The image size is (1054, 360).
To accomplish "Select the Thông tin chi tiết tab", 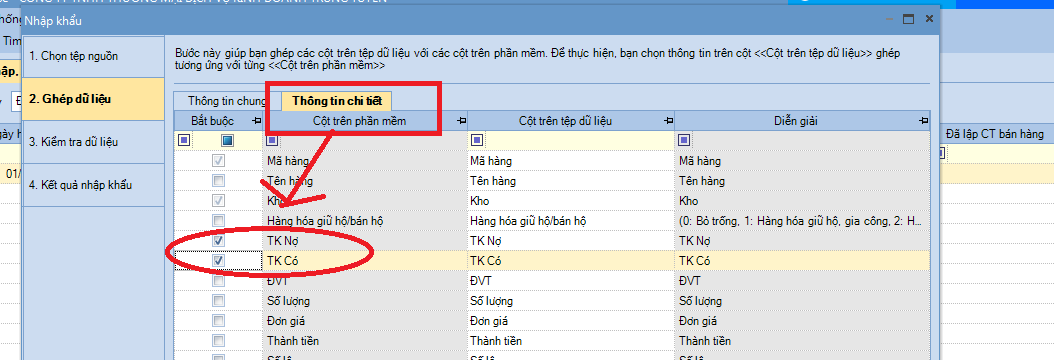I will tap(337, 101).
